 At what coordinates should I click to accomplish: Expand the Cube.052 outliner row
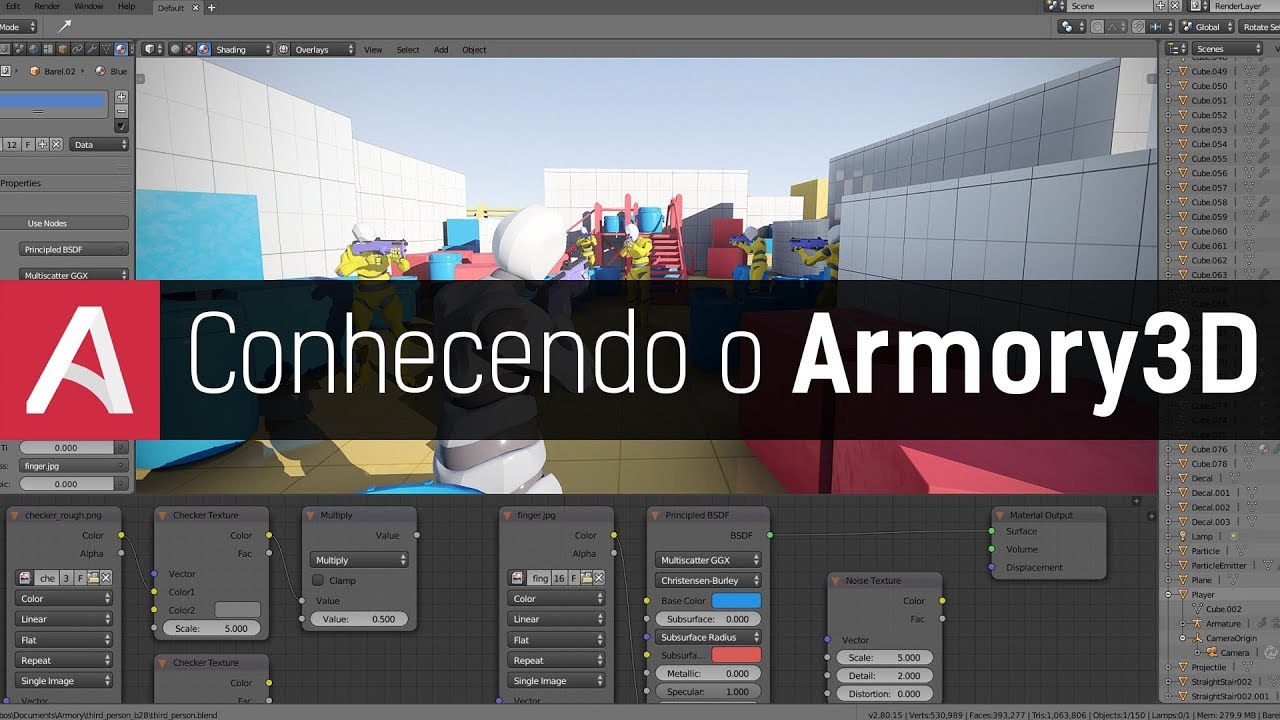tap(1170, 115)
